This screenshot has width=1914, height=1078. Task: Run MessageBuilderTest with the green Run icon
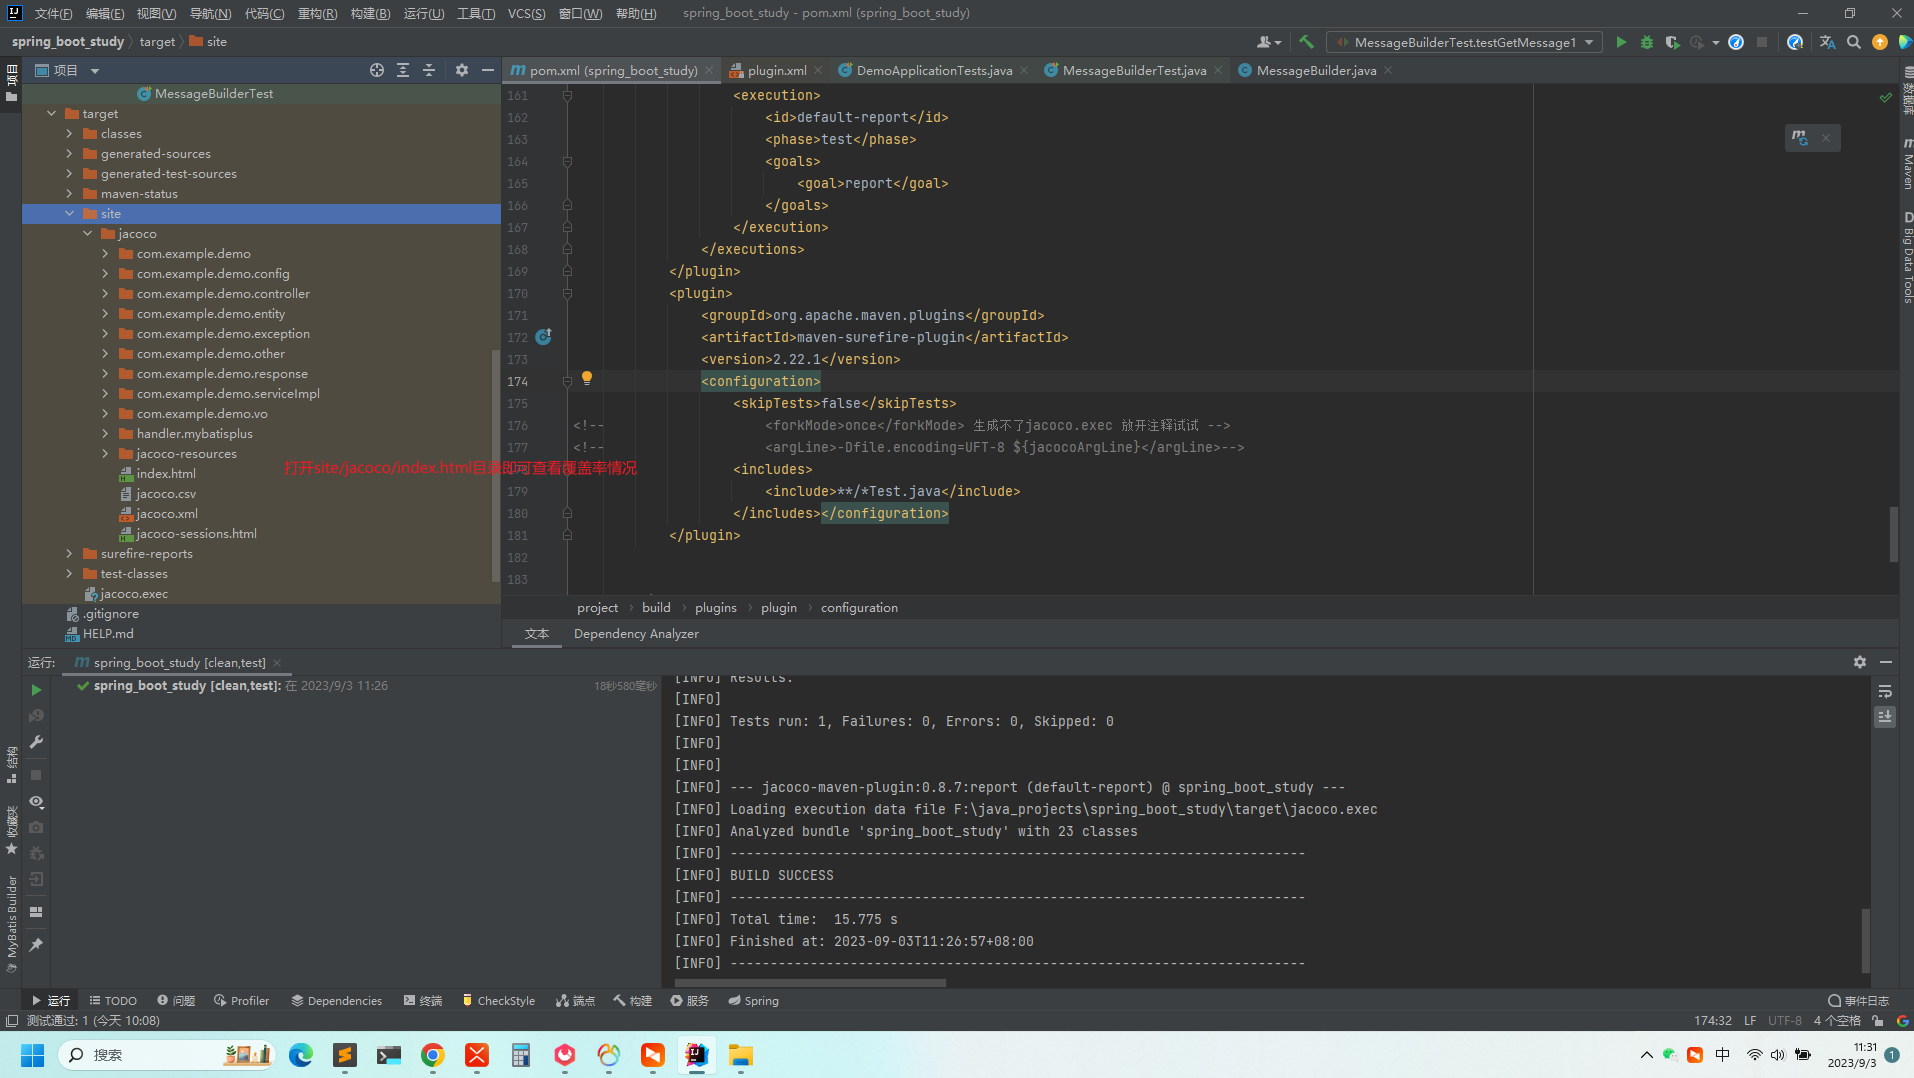pos(1621,42)
